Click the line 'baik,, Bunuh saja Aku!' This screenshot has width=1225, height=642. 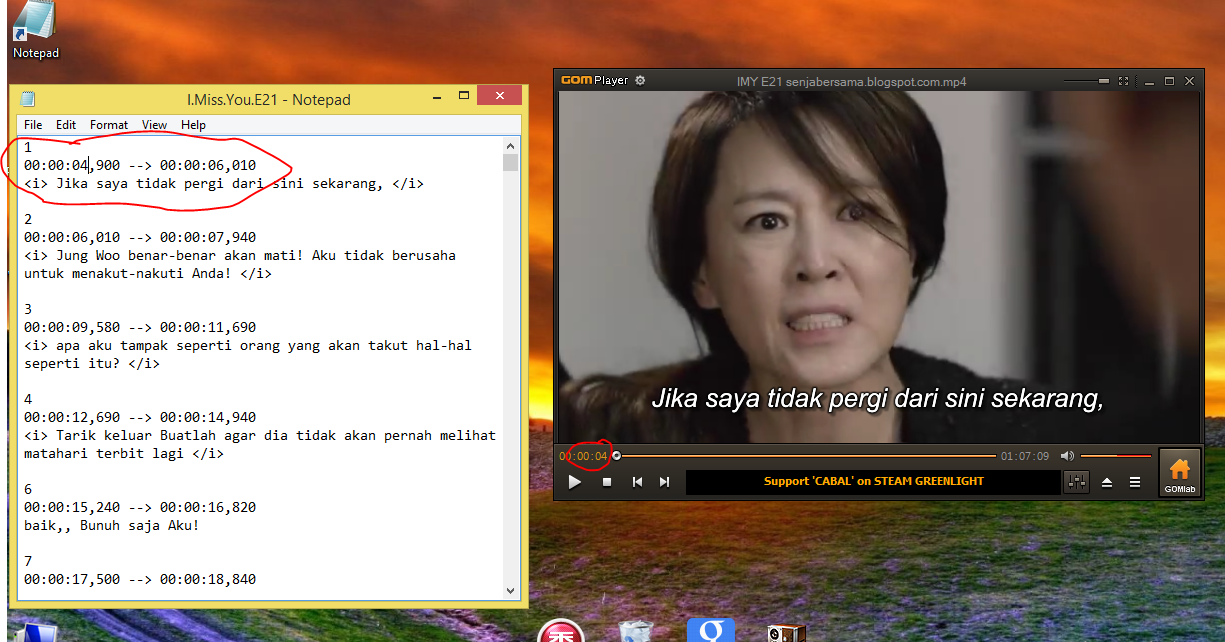point(112,525)
